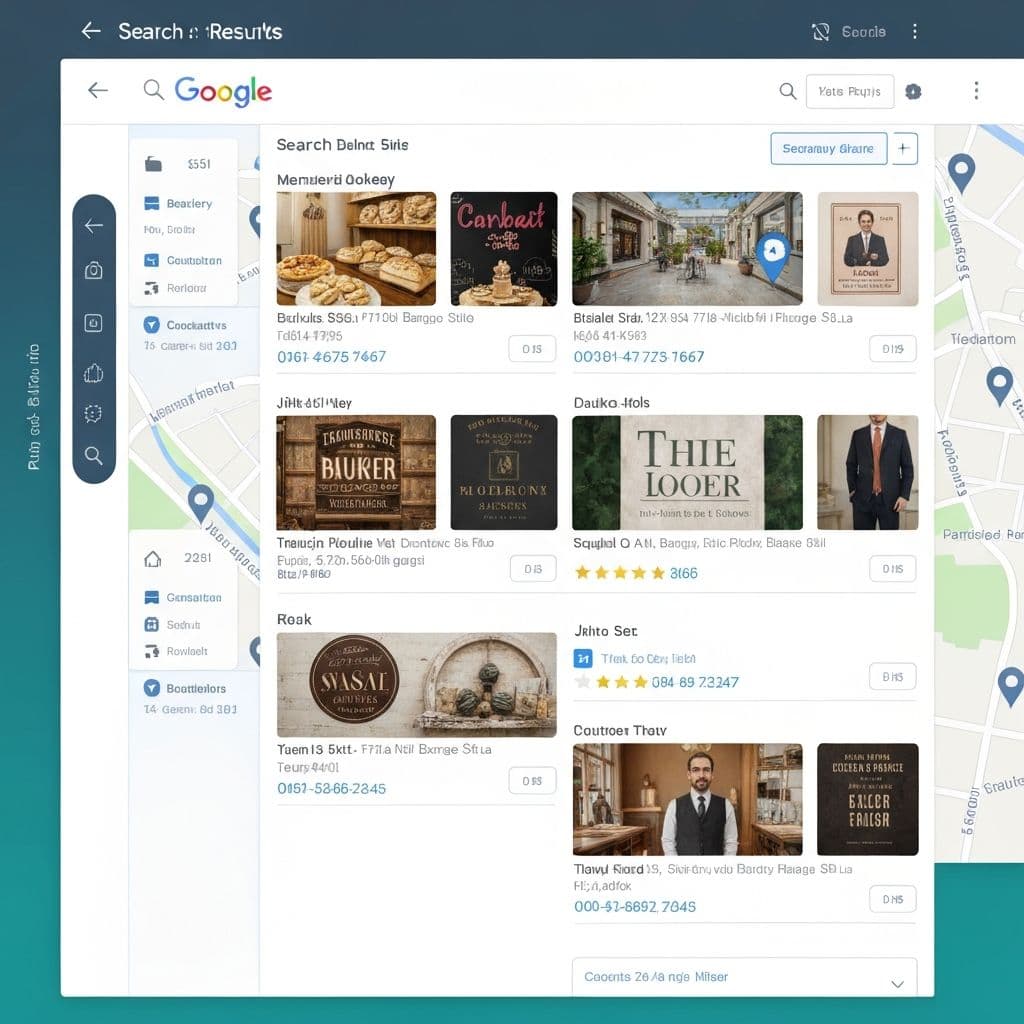Click the settings gear beside the search field

click(x=913, y=90)
